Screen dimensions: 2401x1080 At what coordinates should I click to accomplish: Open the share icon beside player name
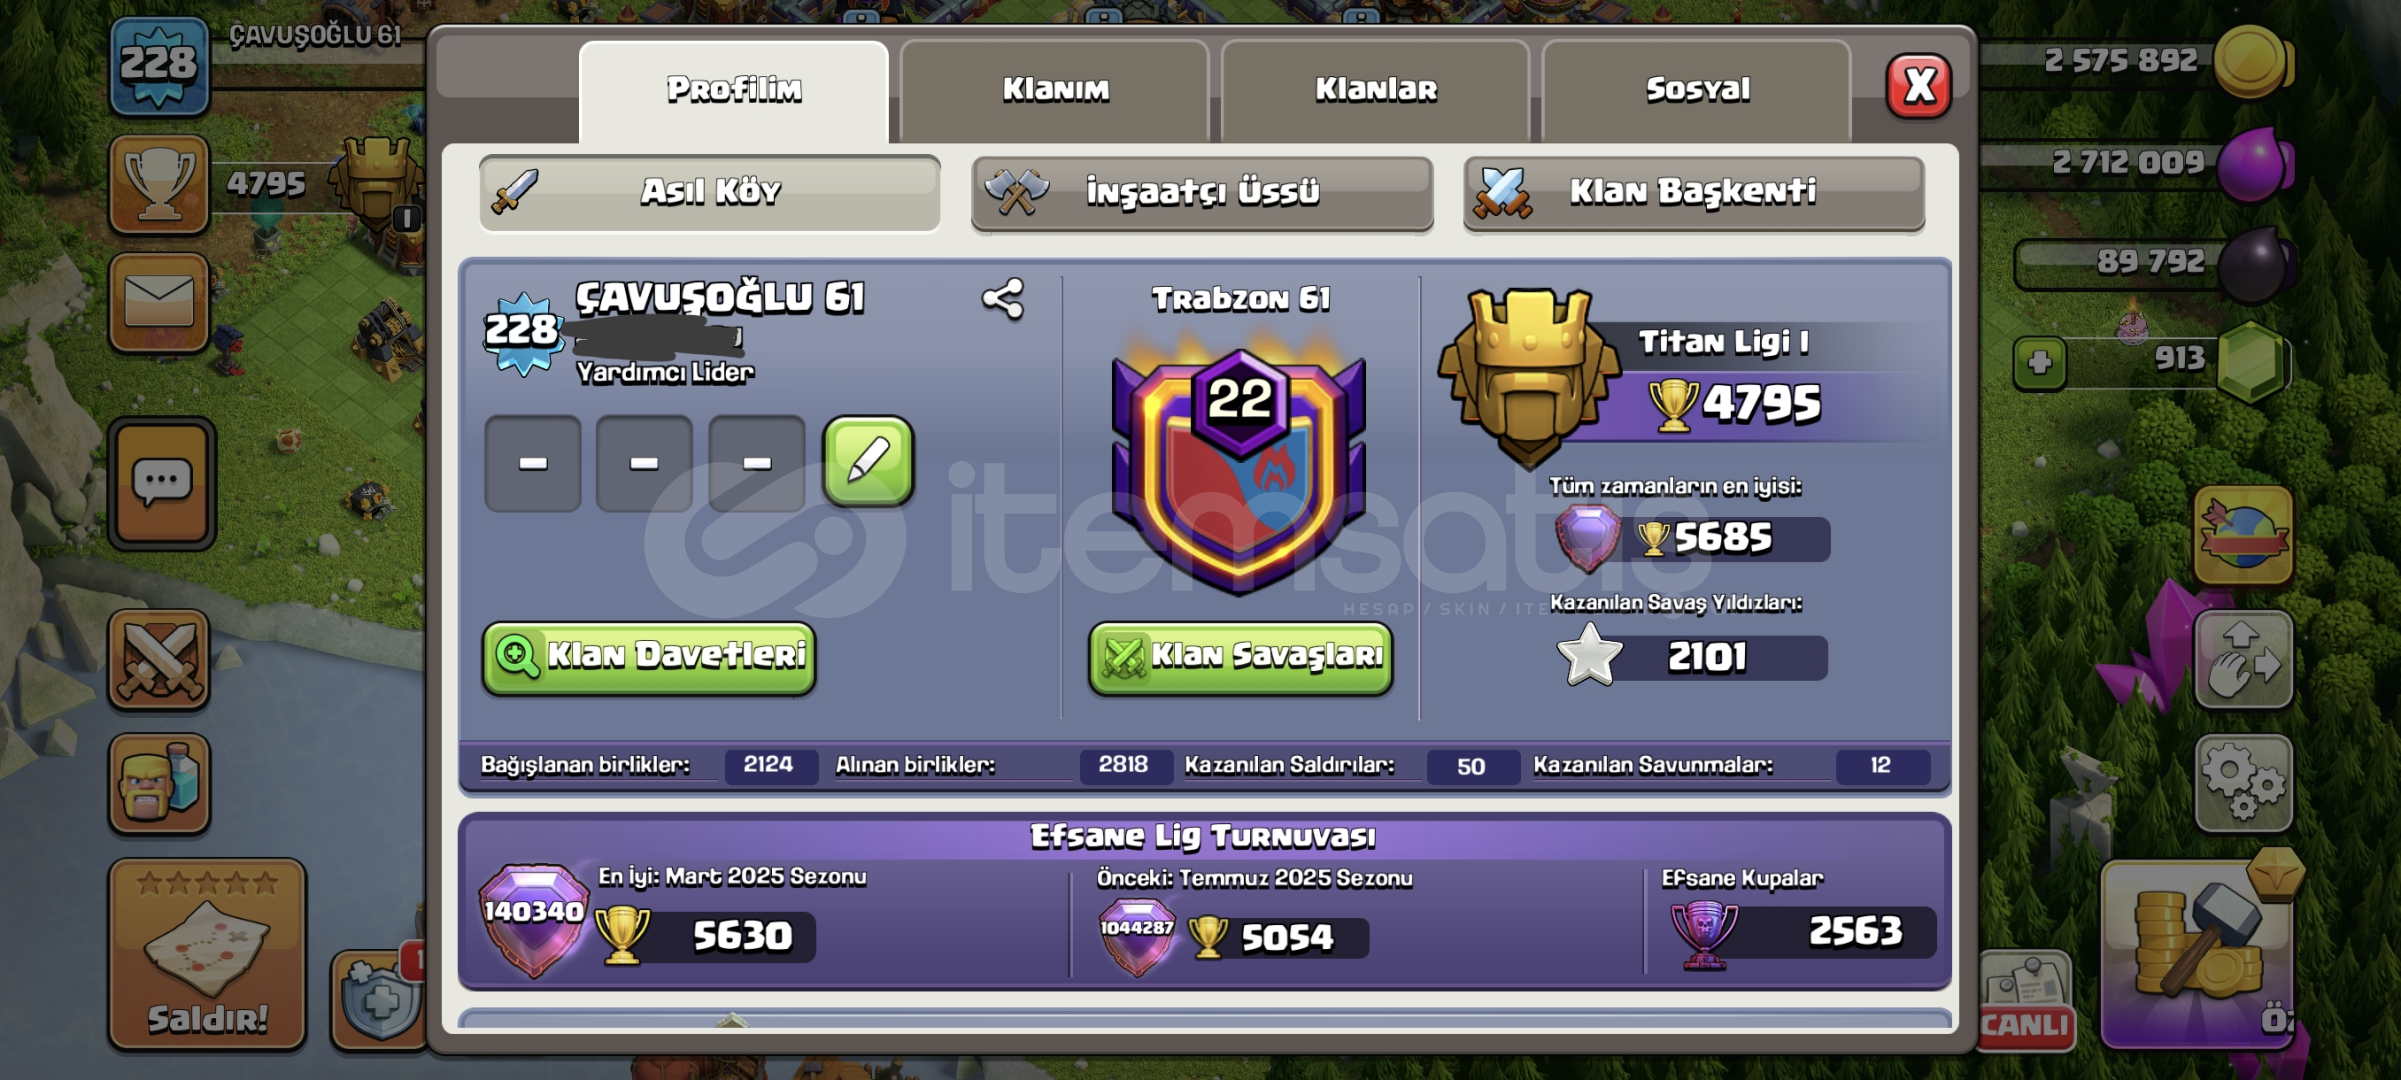[1003, 299]
